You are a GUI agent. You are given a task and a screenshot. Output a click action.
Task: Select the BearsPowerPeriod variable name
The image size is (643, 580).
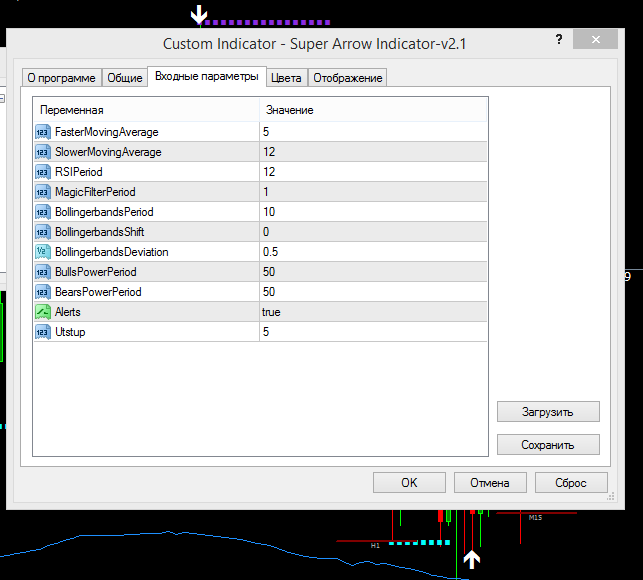pyautogui.click(x=98, y=292)
